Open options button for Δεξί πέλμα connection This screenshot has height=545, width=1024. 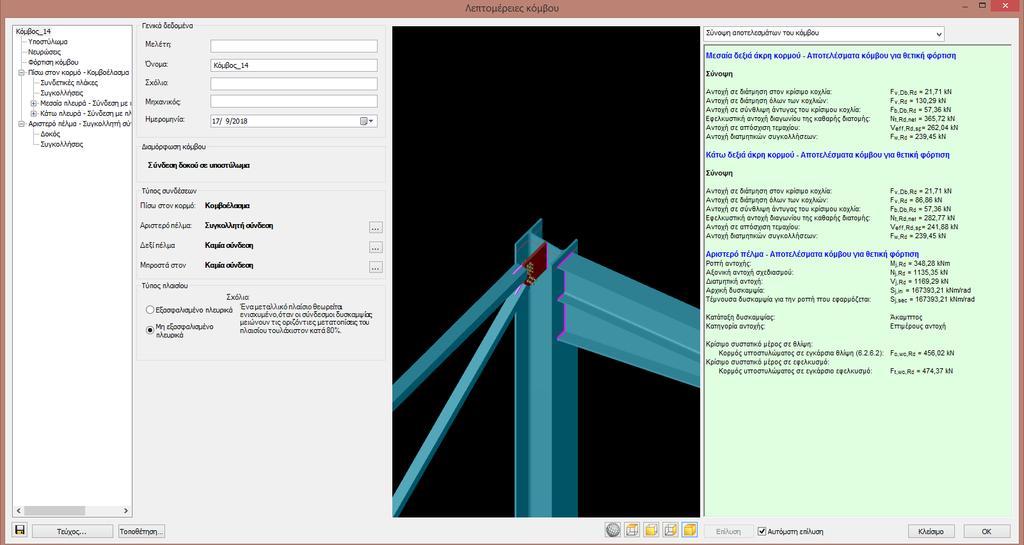tap(375, 247)
